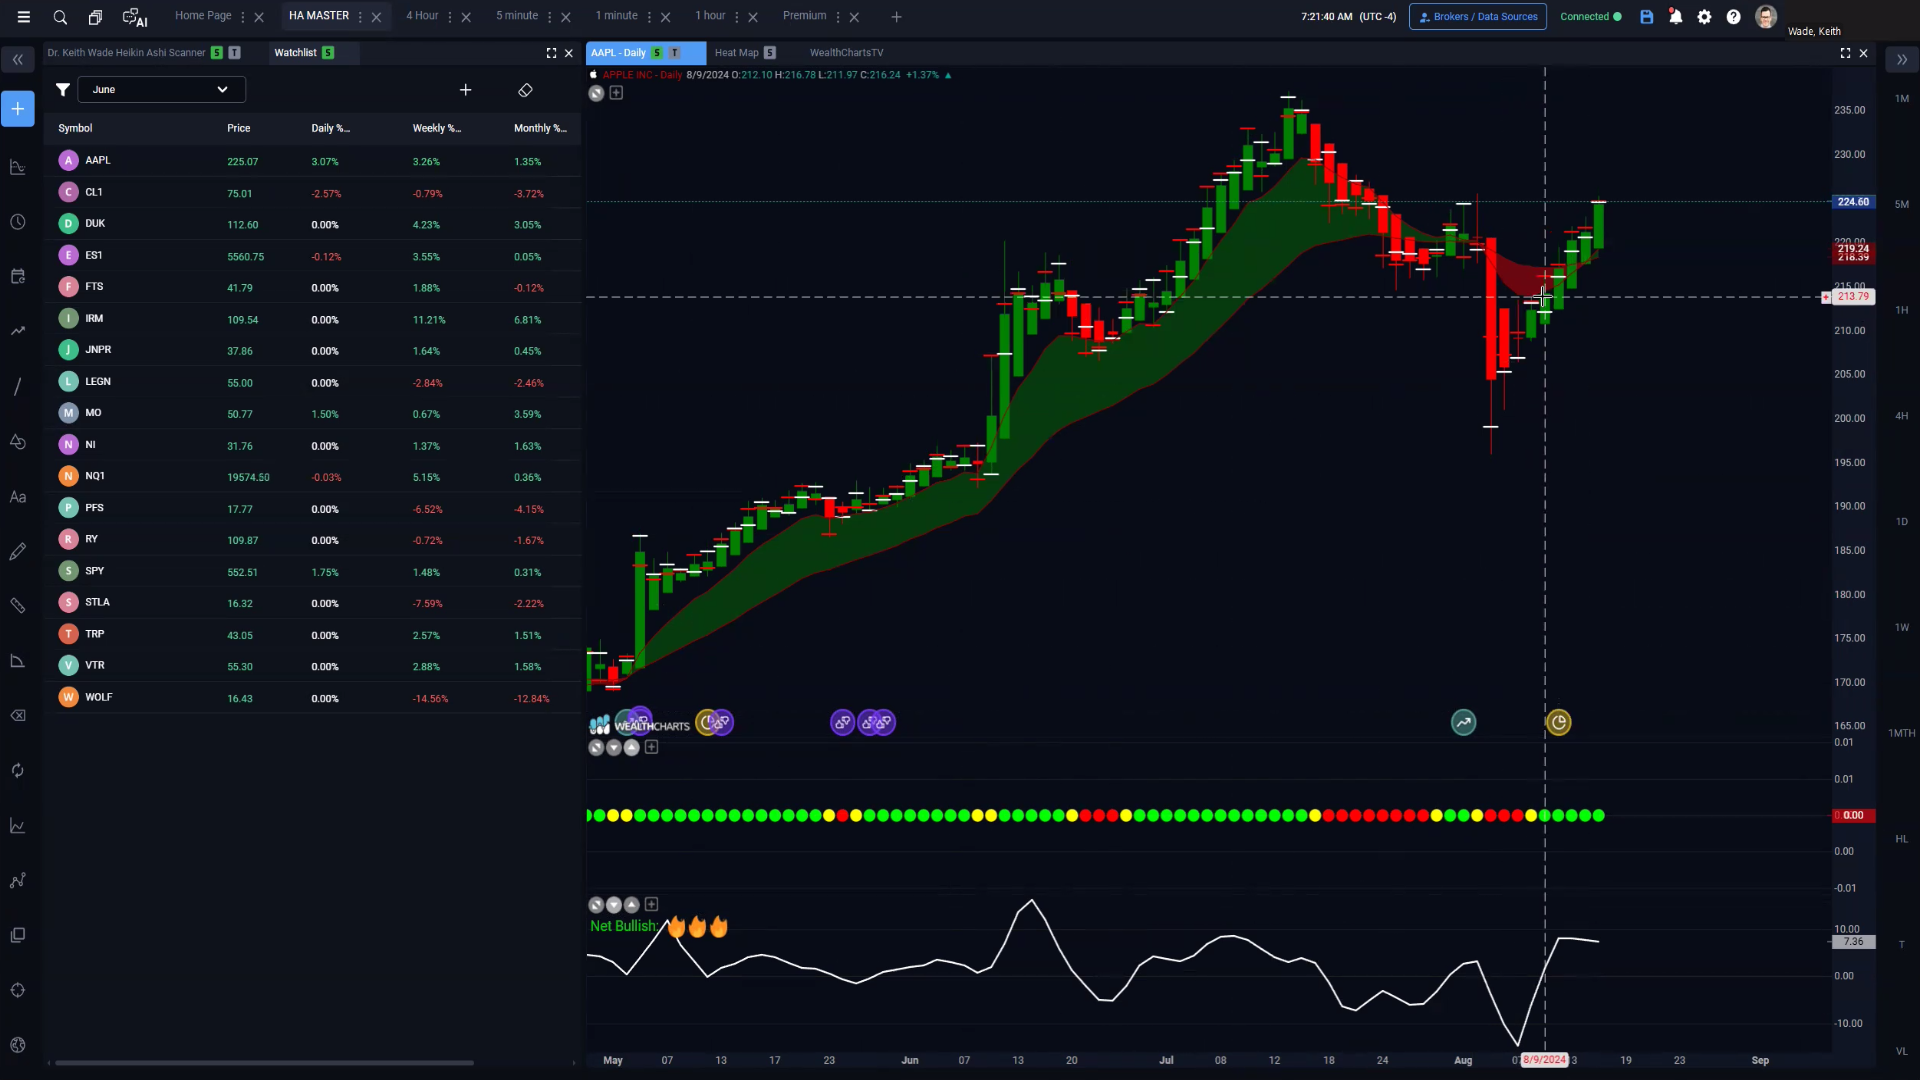Open the Wade, Keith profile avatar

(1766, 16)
